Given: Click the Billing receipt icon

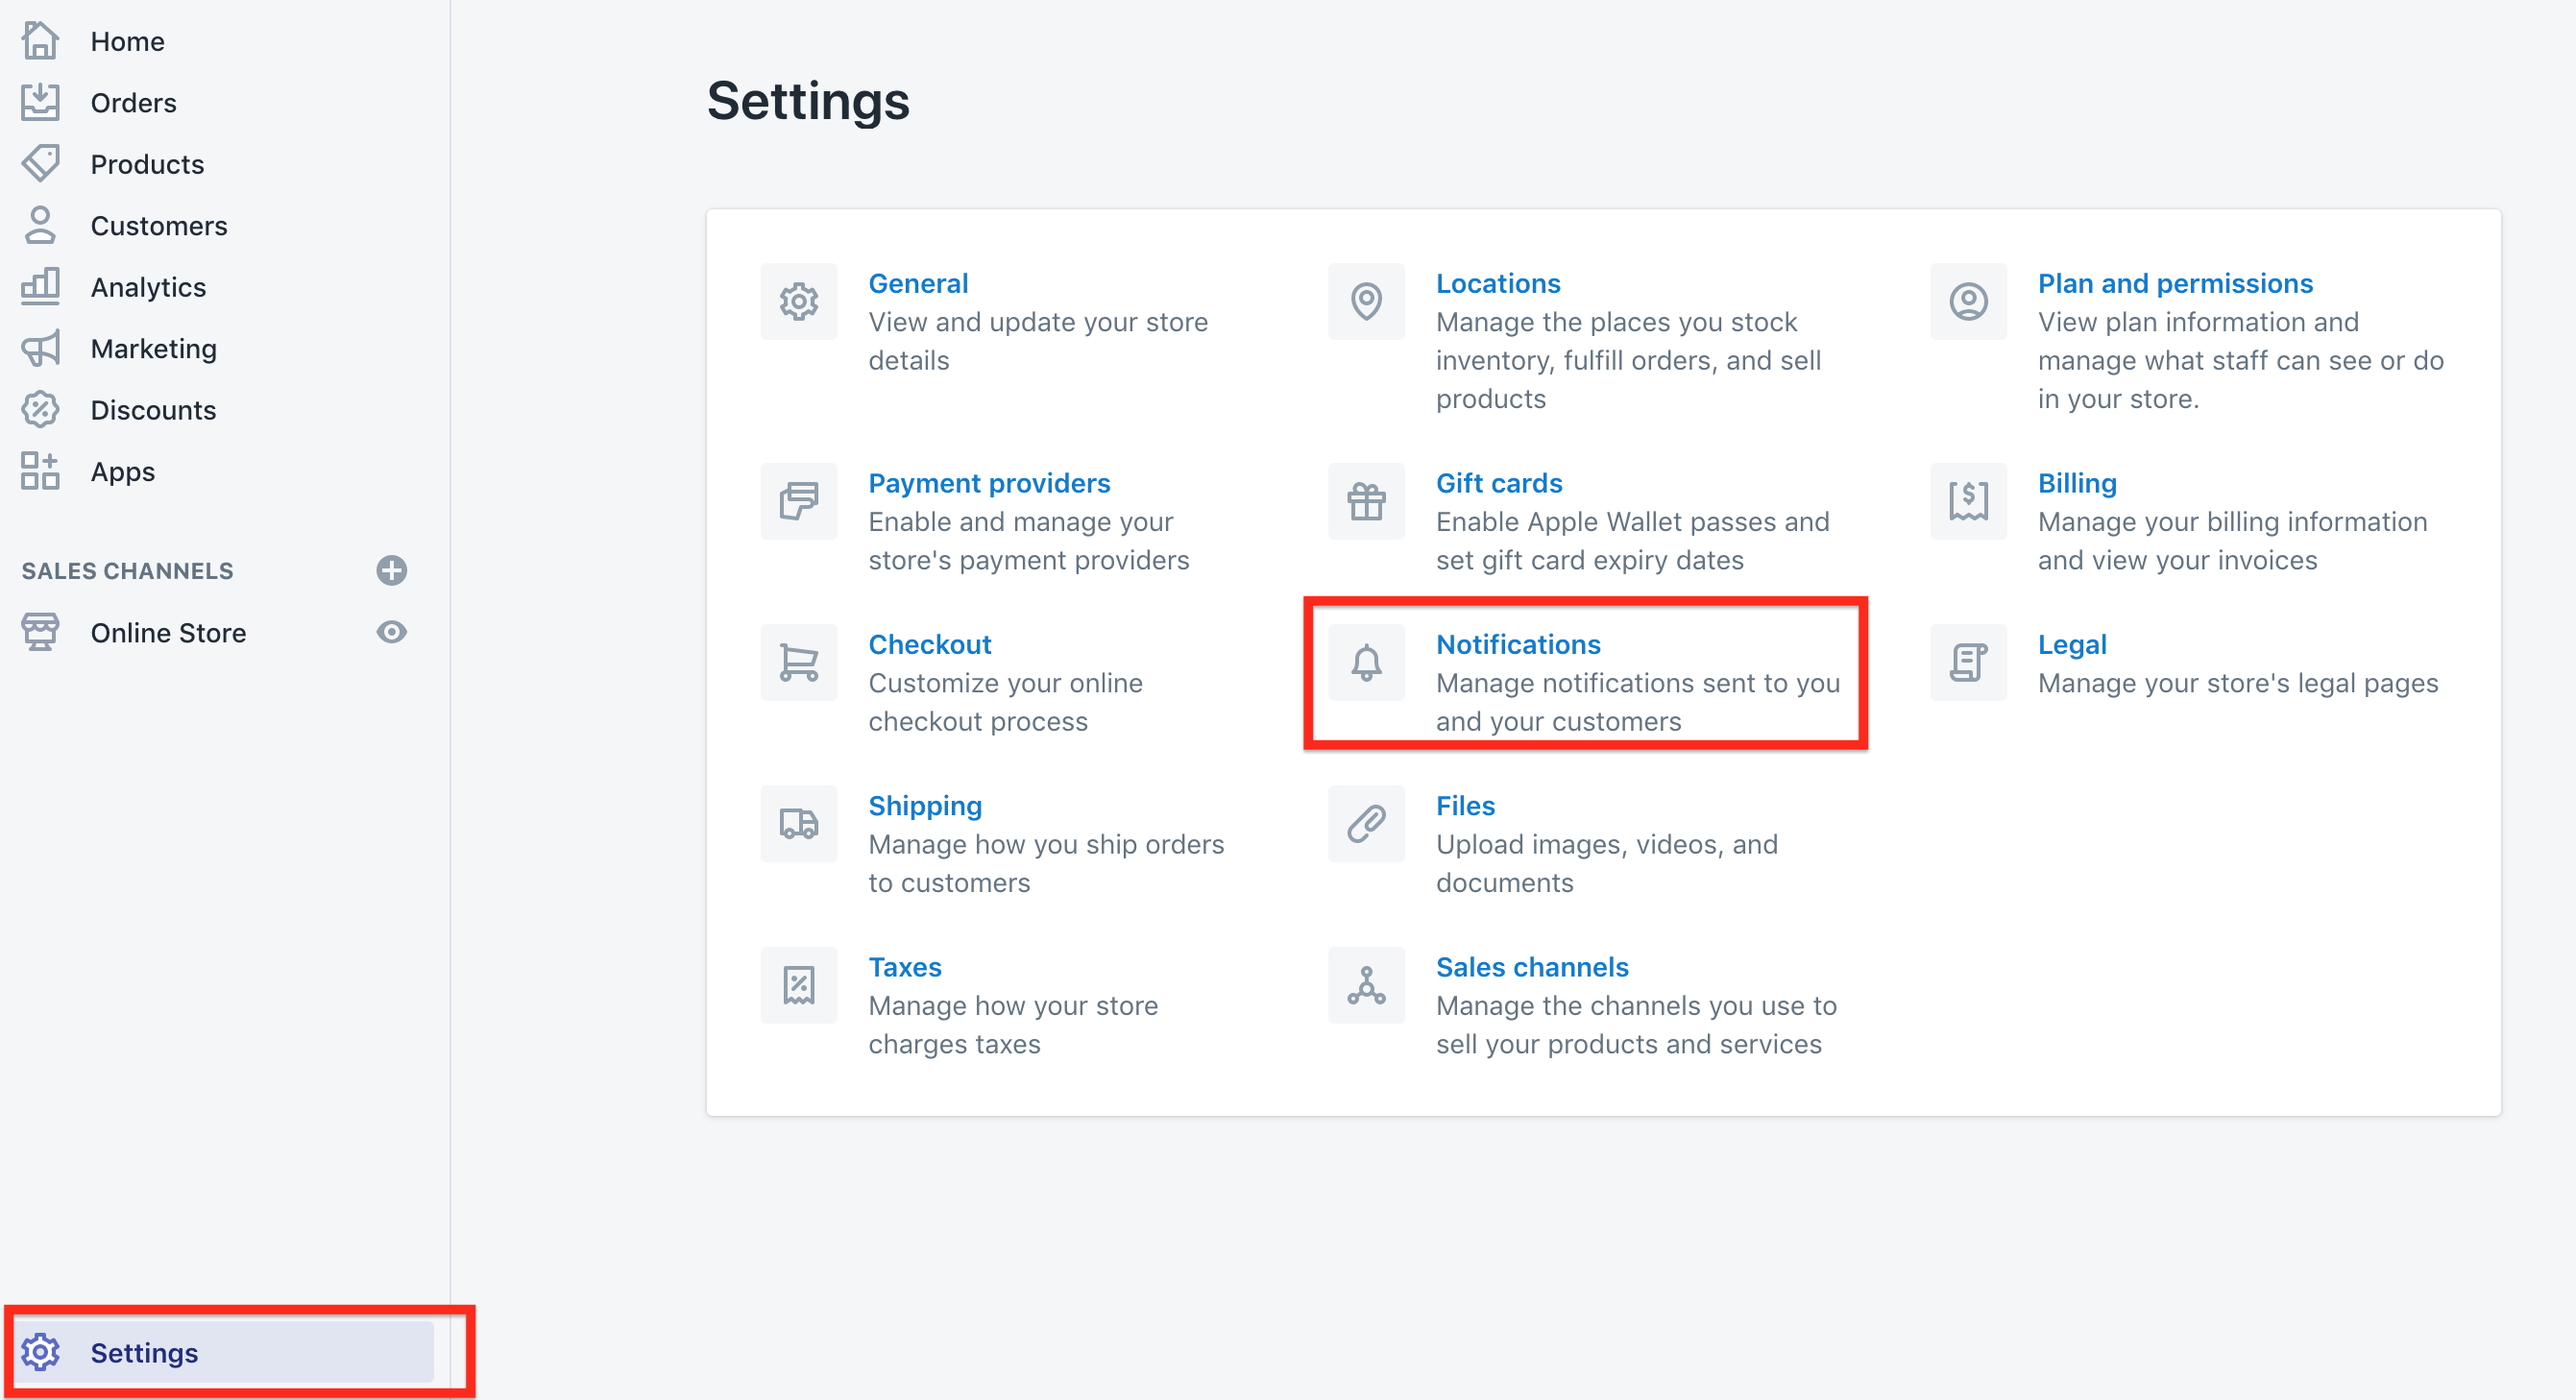Looking at the screenshot, I should tap(1968, 501).
